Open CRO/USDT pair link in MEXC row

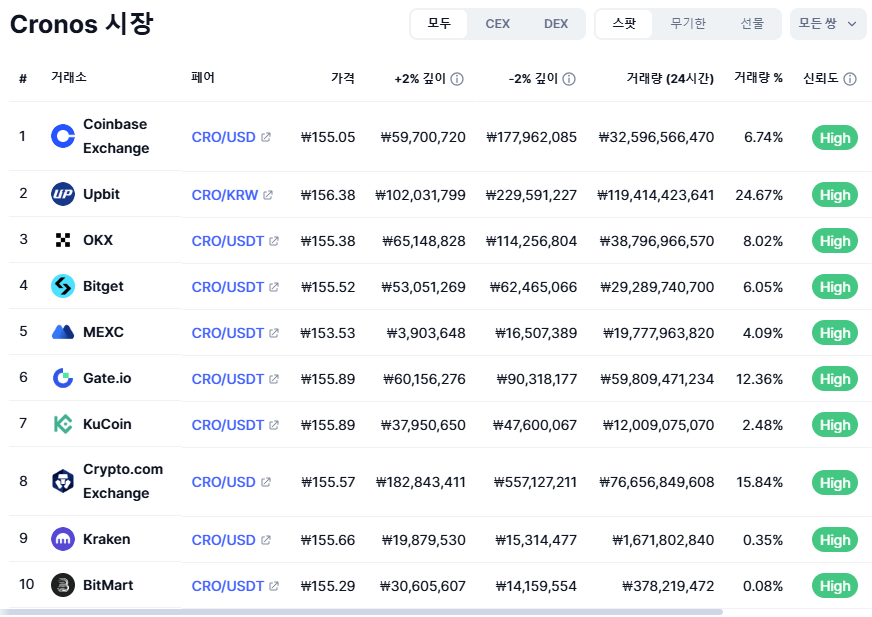pyautogui.click(x=227, y=333)
